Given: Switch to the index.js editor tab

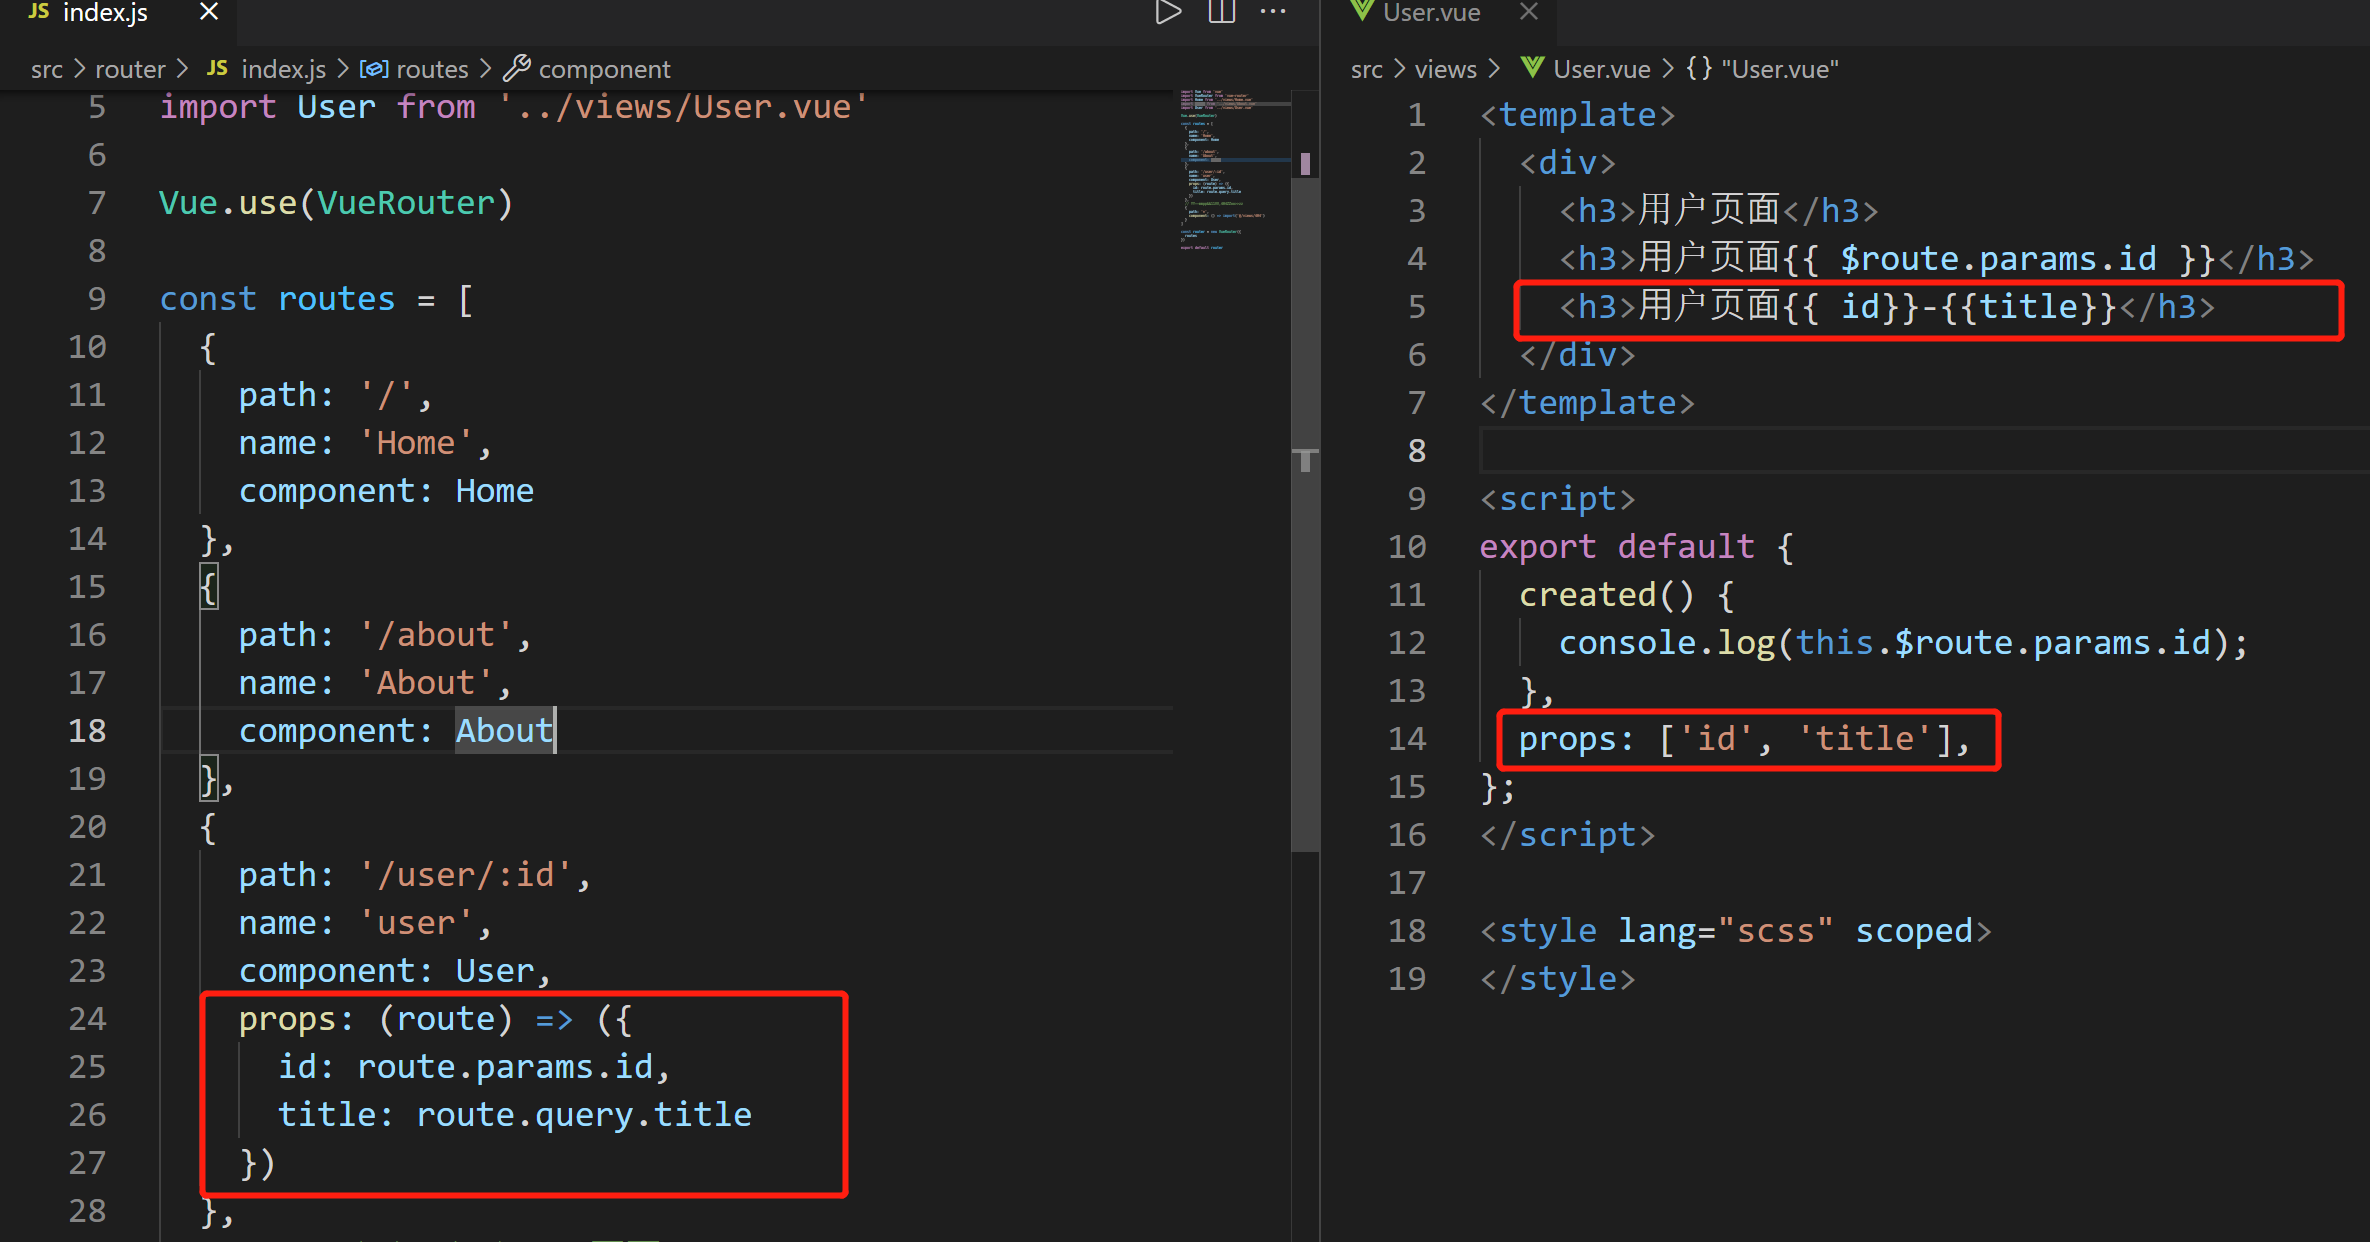Looking at the screenshot, I should tap(104, 12).
